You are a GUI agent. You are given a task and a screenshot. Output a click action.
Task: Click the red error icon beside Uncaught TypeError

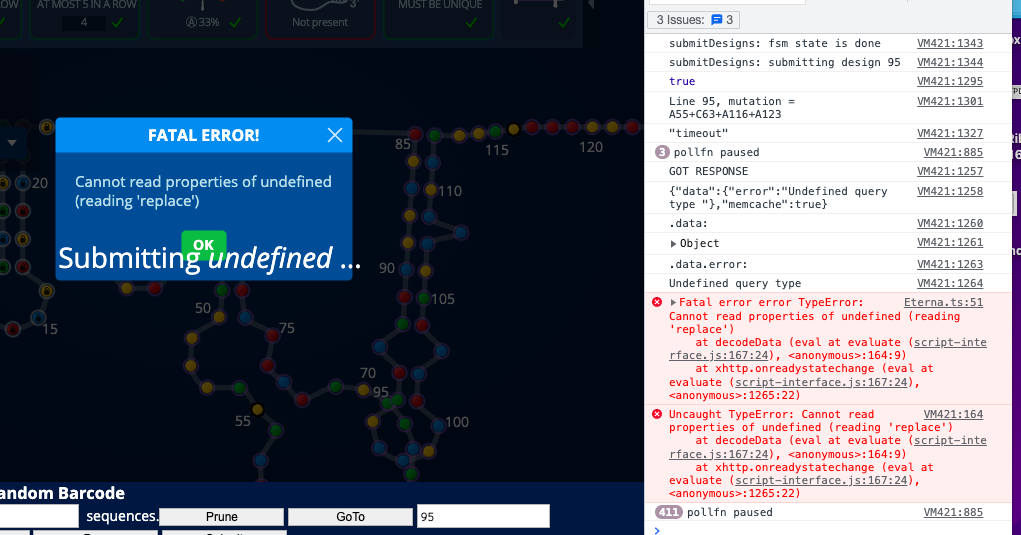pos(657,414)
